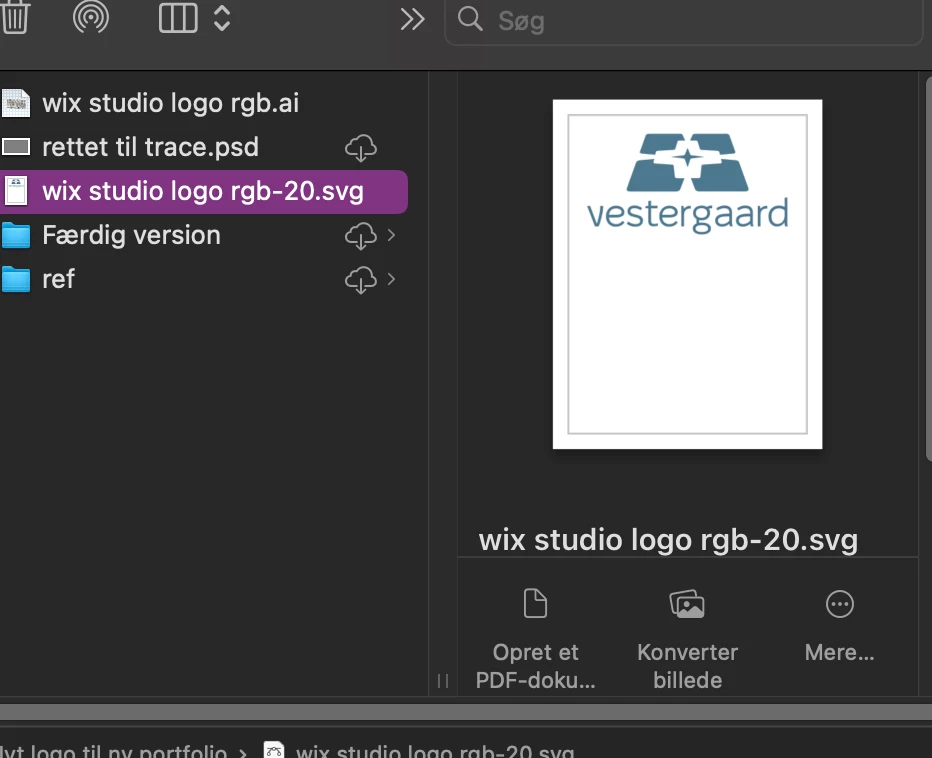Select the ref folder

pyautogui.click(x=58, y=279)
